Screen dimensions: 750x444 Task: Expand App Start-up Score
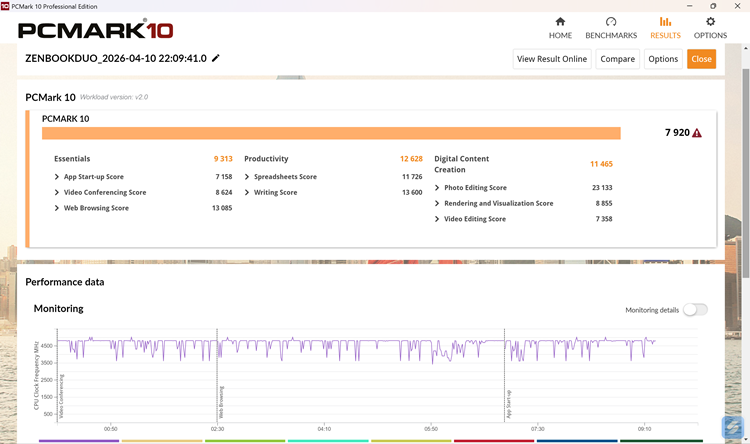pyautogui.click(x=57, y=177)
